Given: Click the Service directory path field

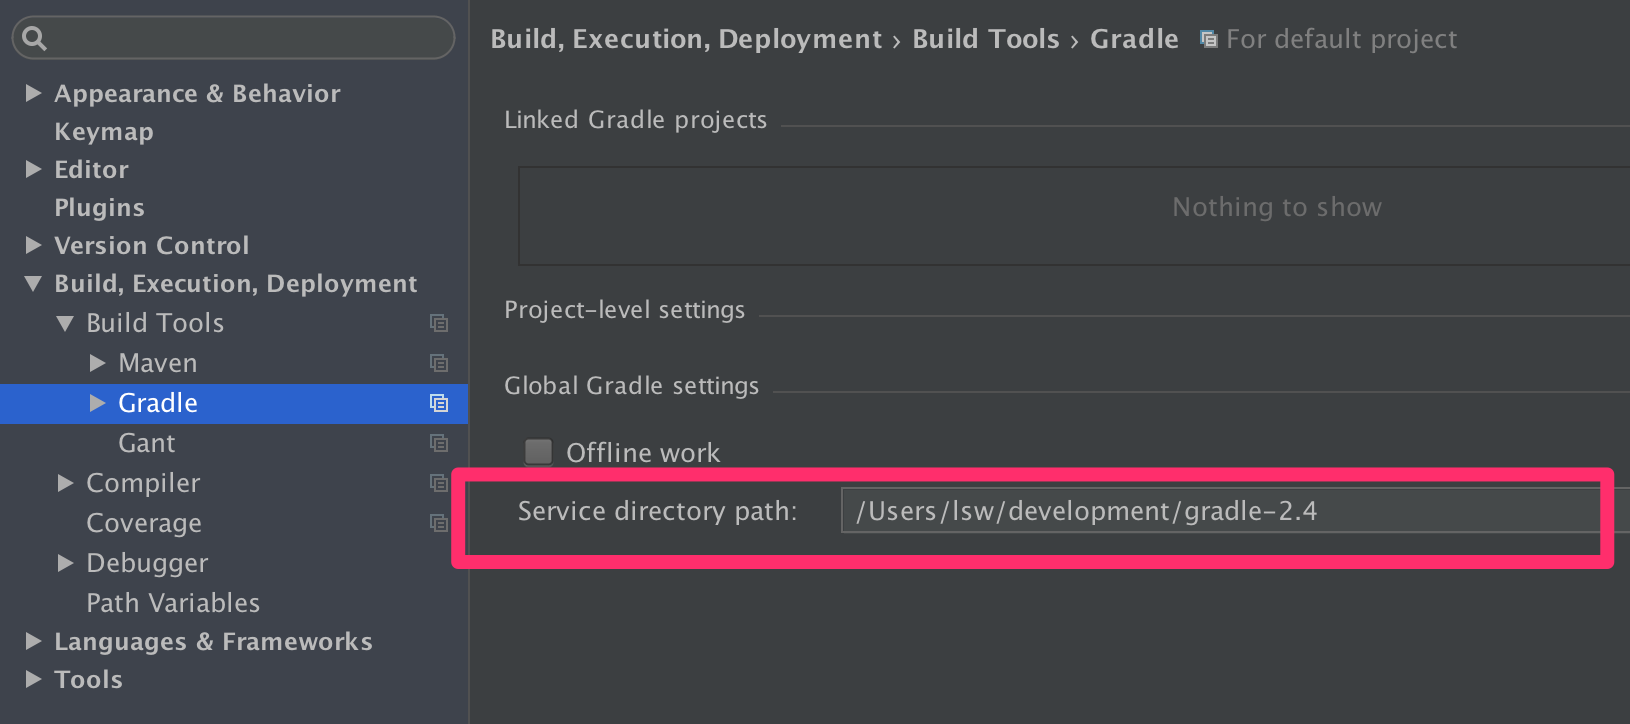Looking at the screenshot, I should pos(1220,511).
